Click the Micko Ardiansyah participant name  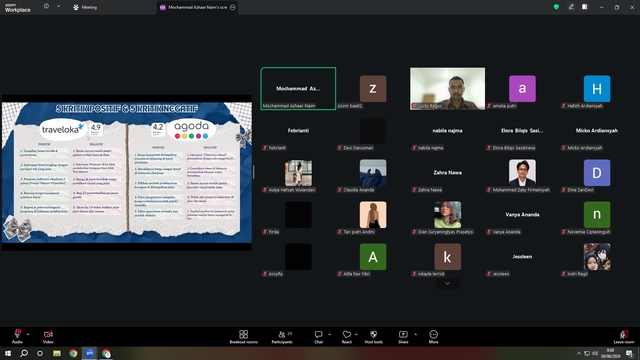pos(597,131)
